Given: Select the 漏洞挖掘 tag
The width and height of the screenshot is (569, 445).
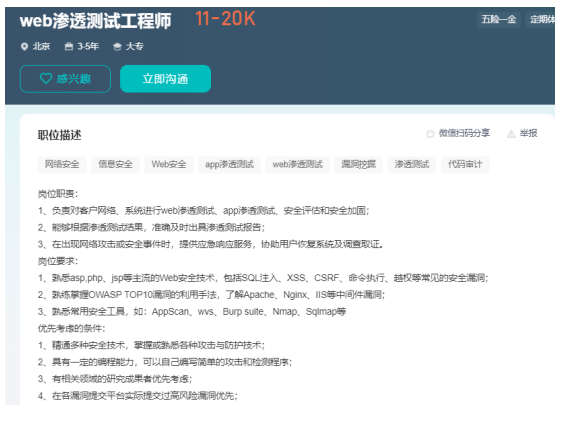Looking at the screenshot, I should click(x=358, y=164).
